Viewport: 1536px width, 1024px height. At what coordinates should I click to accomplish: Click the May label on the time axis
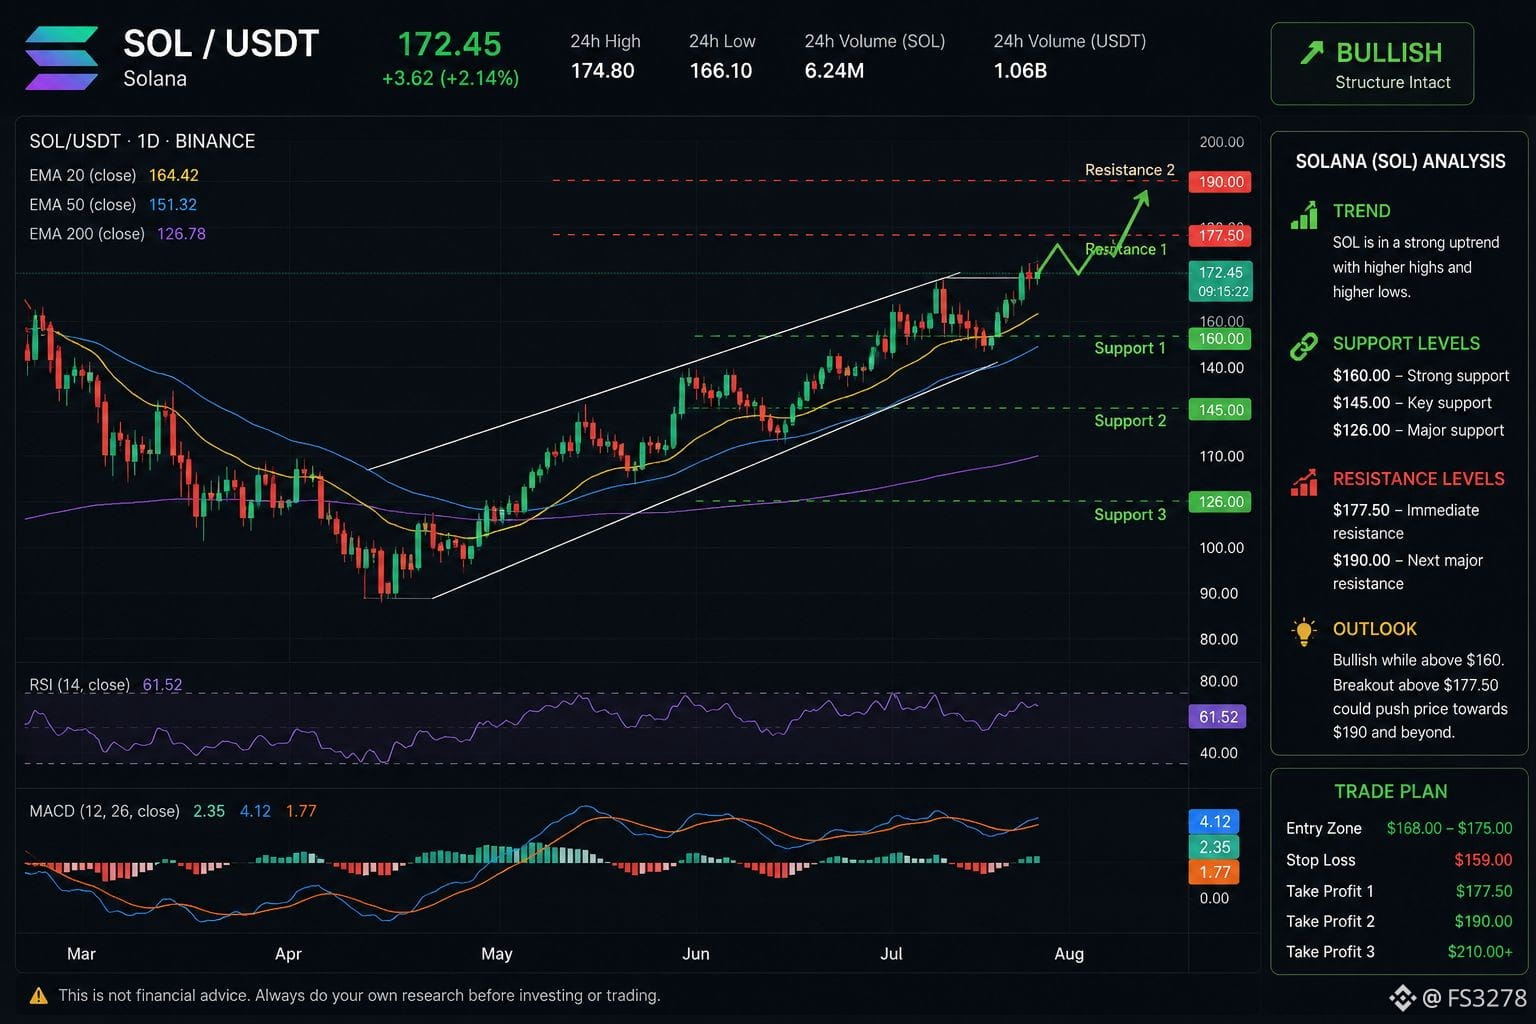point(497,954)
